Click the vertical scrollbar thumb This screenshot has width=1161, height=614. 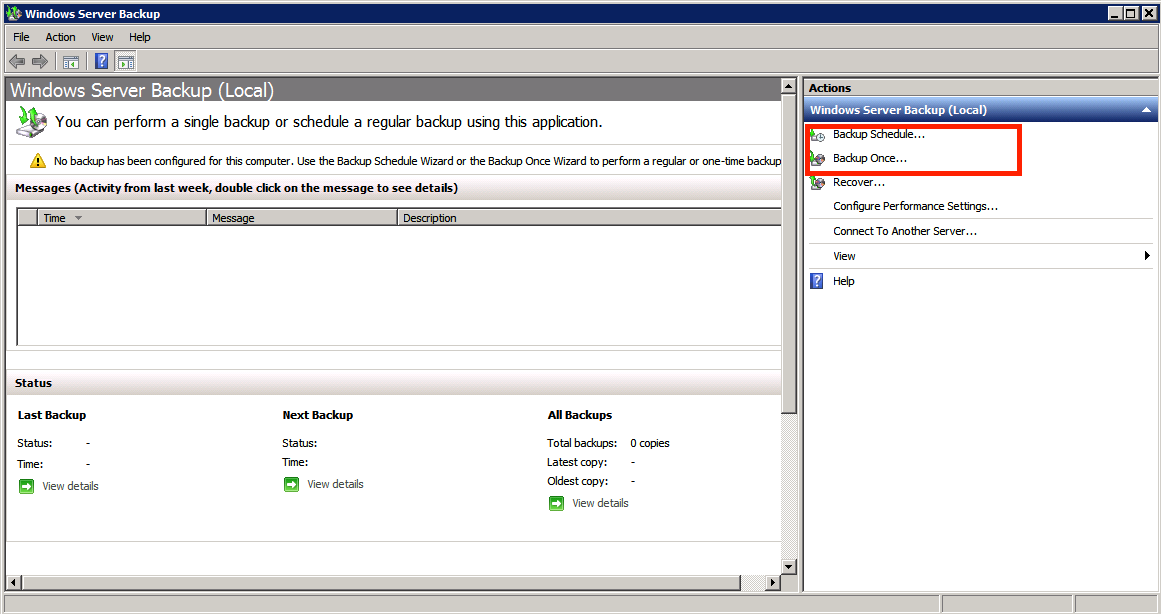[789, 254]
